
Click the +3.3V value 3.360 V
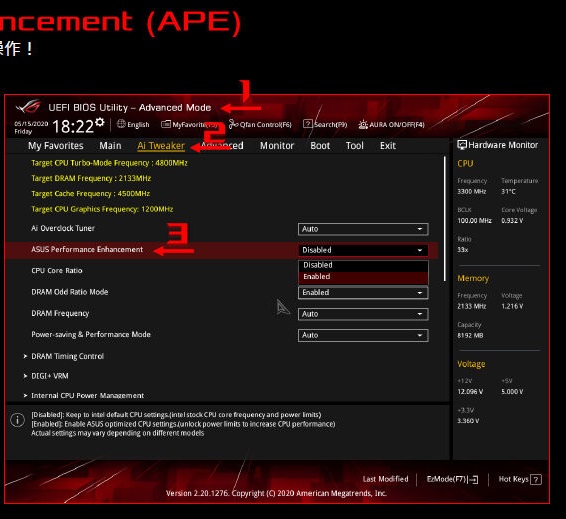[468, 421]
